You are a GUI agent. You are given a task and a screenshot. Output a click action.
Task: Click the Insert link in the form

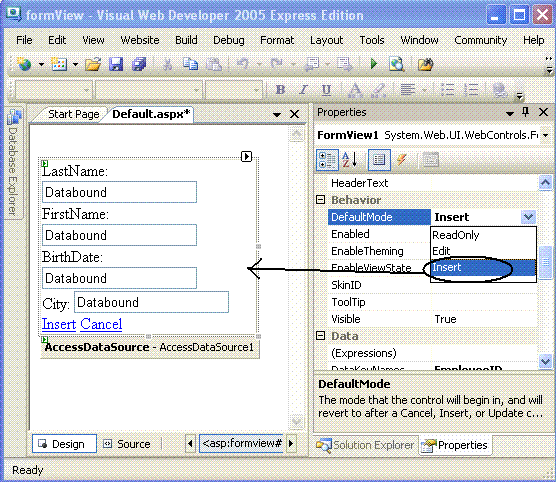coord(59,324)
